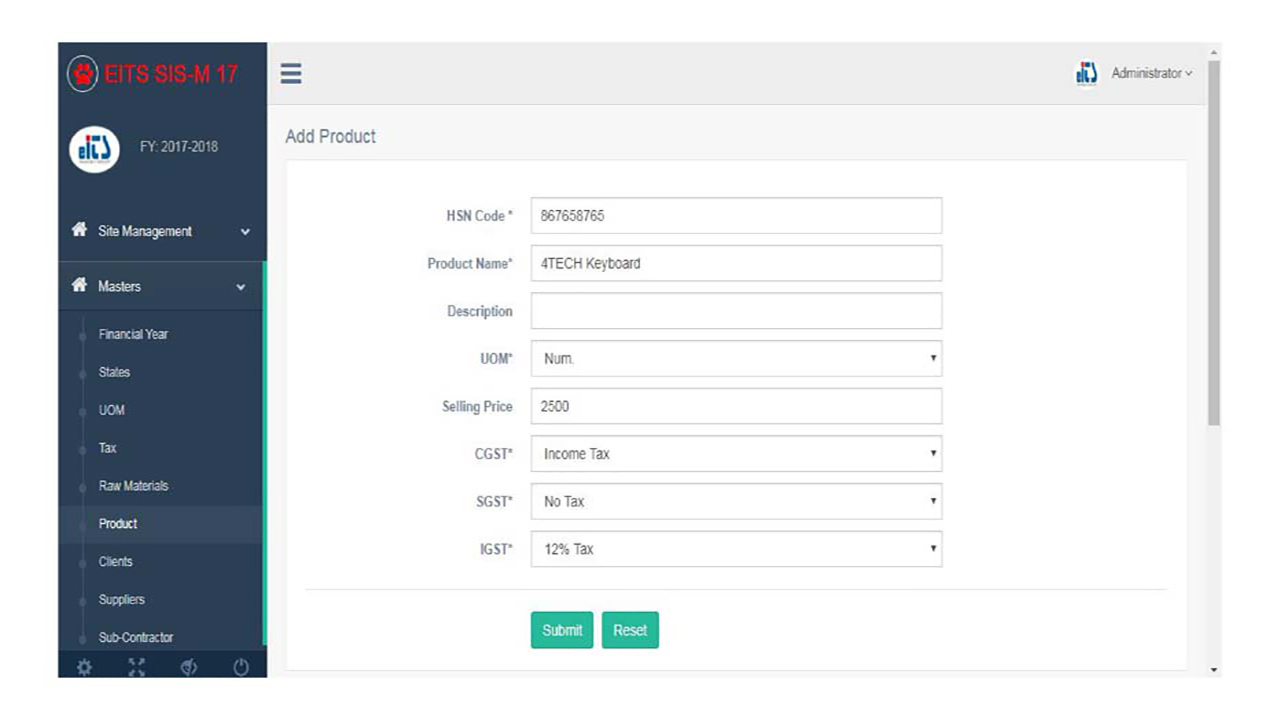This screenshot has width=1280, height=720.
Task: Open UOM in the sidebar menu
Action: tap(111, 410)
